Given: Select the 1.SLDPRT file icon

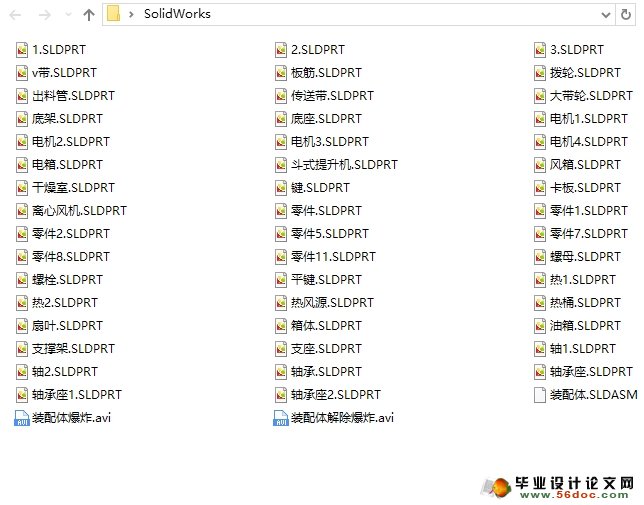Looking at the screenshot, I should [x=22, y=50].
